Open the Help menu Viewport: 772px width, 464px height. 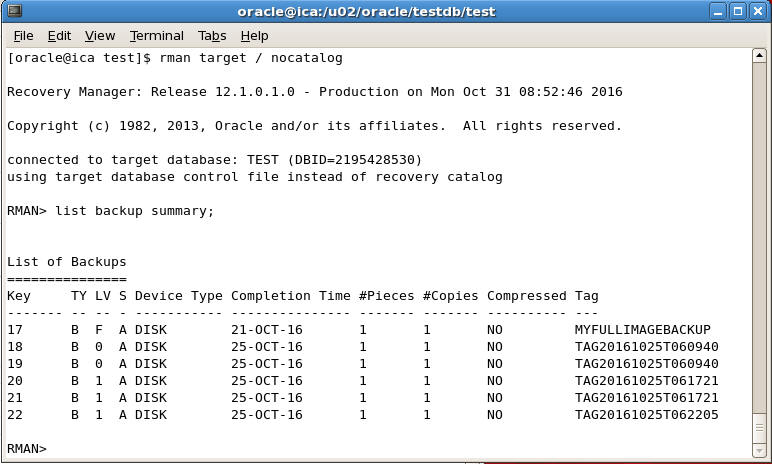pyautogui.click(x=254, y=36)
